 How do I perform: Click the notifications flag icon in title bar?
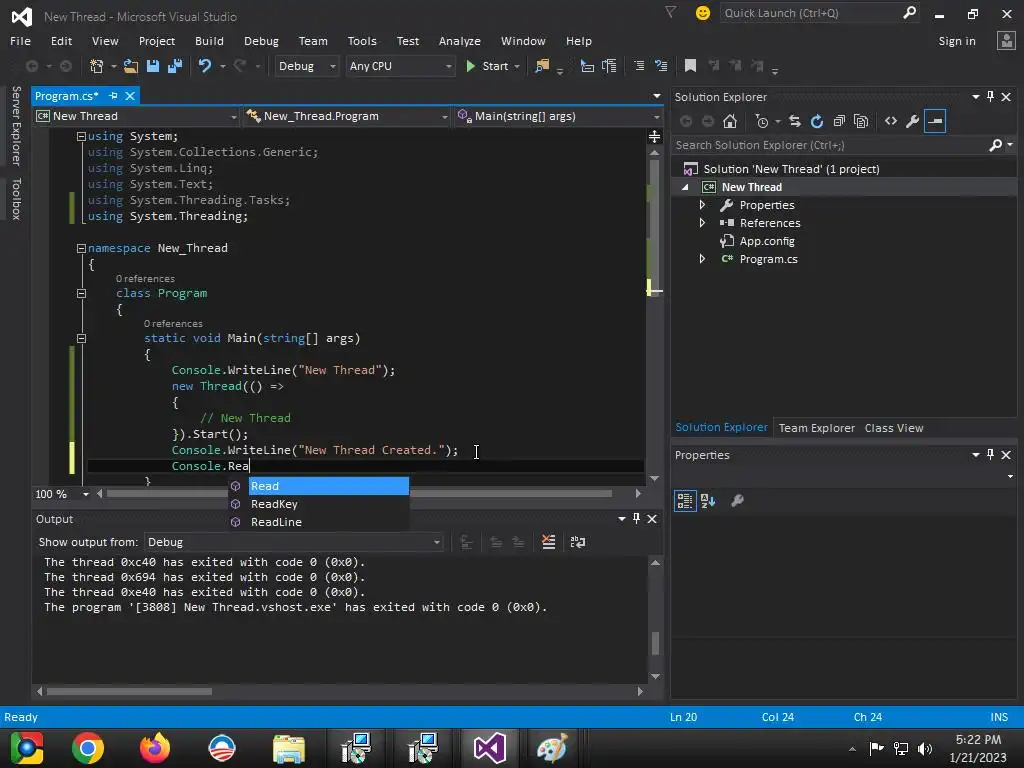pos(670,12)
